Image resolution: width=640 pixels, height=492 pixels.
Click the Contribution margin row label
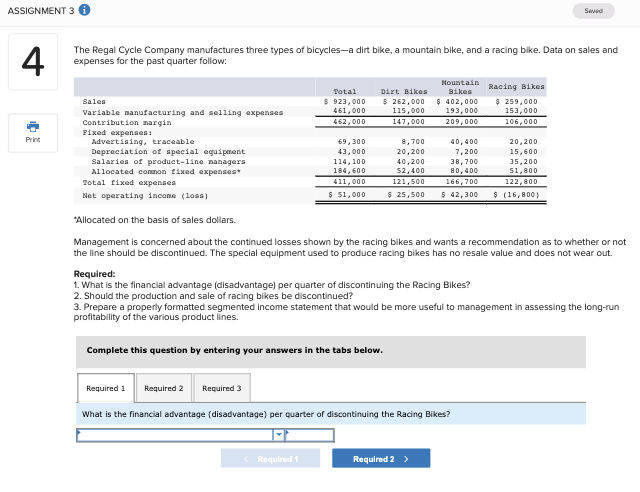pyautogui.click(x=127, y=122)
